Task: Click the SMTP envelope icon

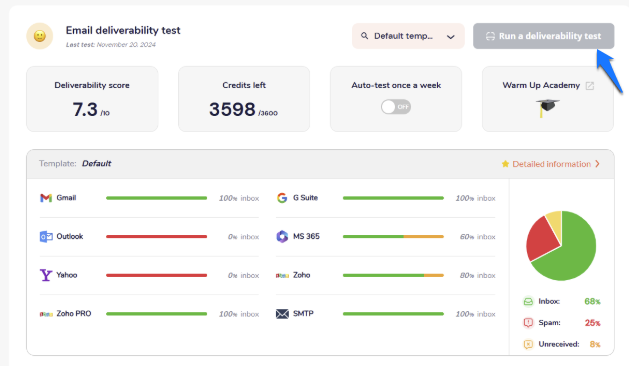Action: point(282,314)
